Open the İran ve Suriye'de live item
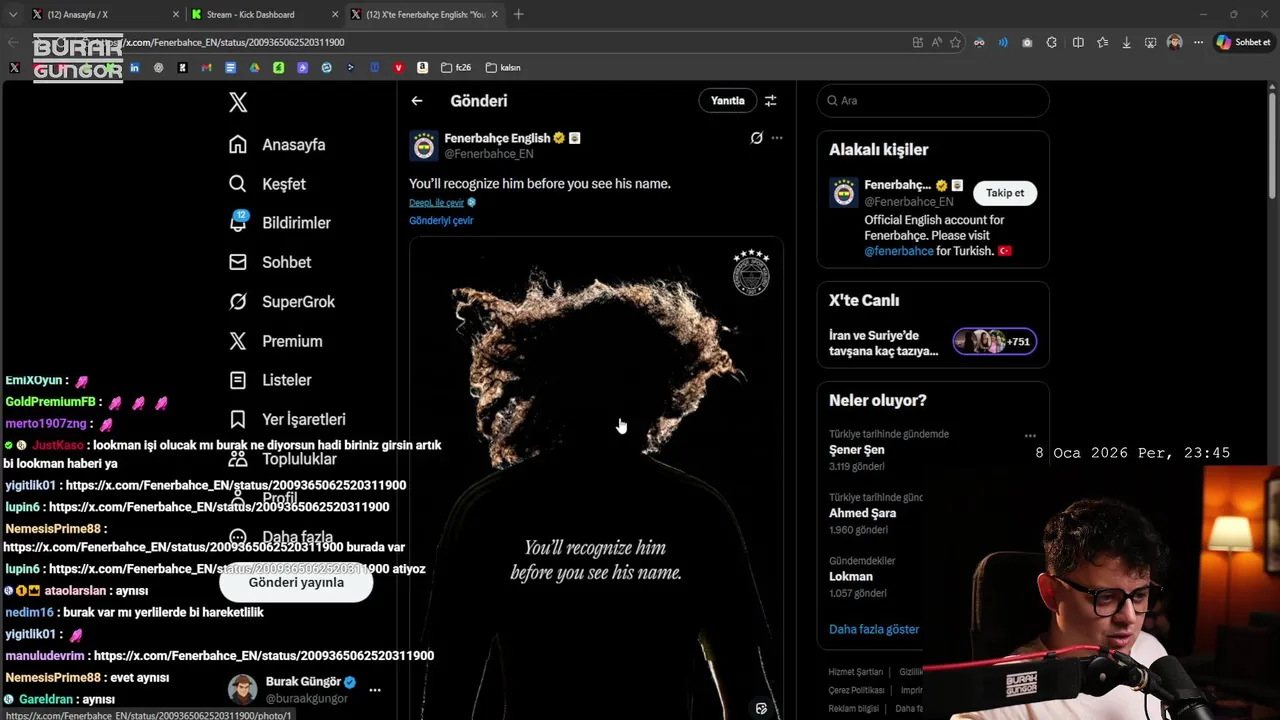This screenshot has height=720, width=1280. coord(884,343)
